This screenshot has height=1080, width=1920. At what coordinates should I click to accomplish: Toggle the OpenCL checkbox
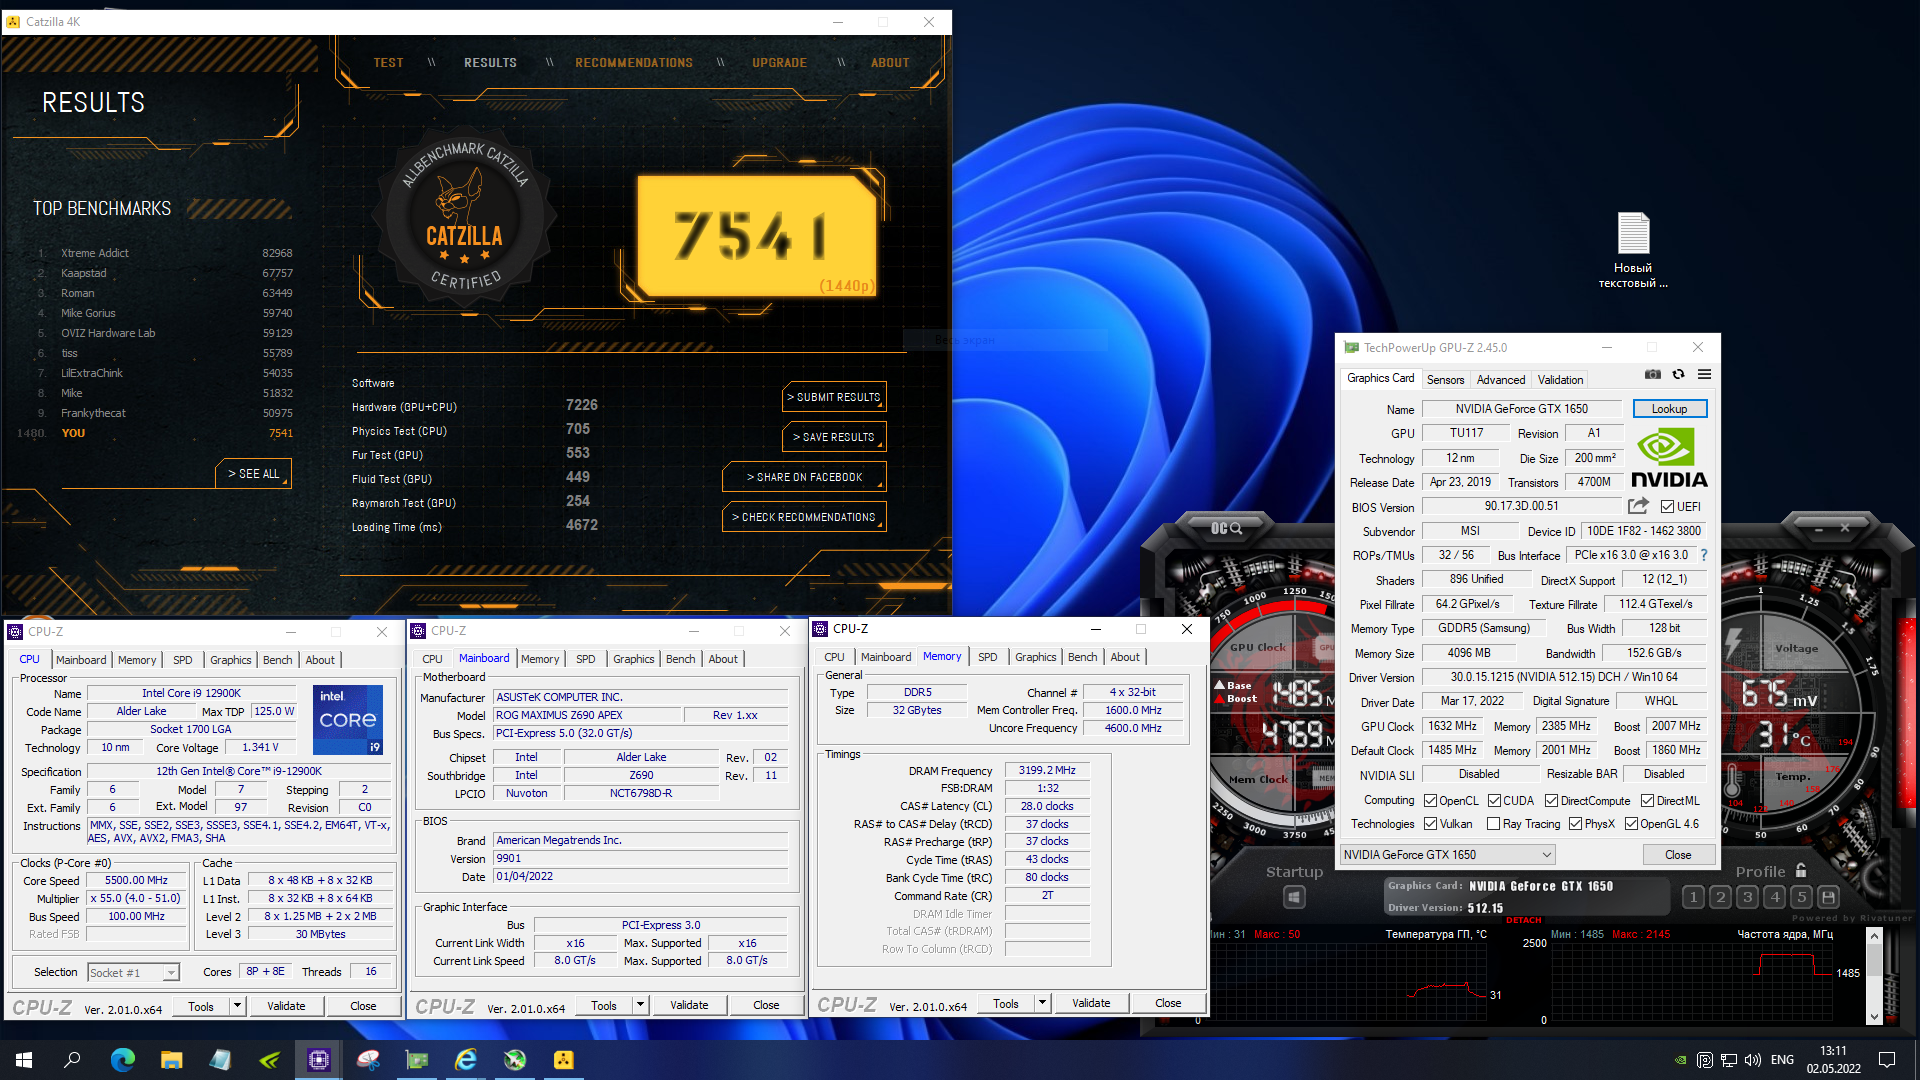(1430, 801)
